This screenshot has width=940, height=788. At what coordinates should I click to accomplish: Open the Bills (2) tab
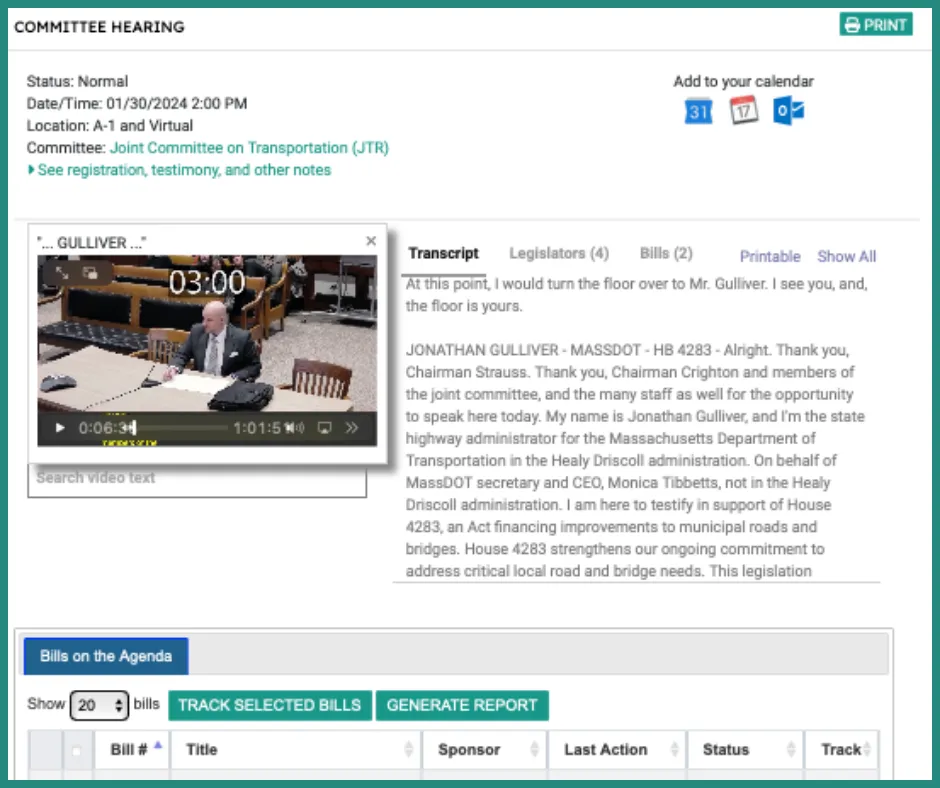point(666,254)
